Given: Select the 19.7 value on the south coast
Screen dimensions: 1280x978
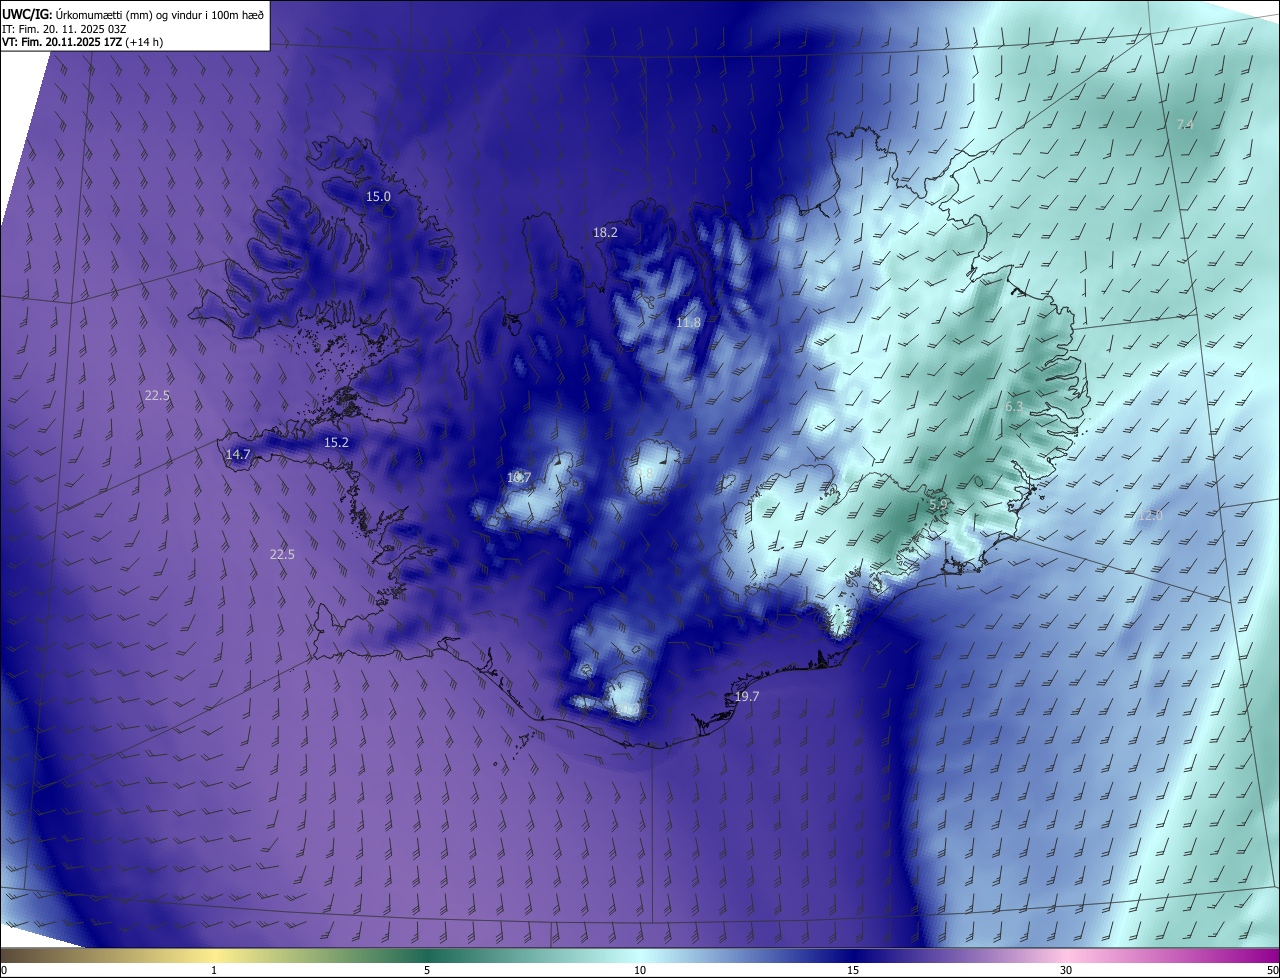Looking at the screenshot, I should [x=747, y=697].
